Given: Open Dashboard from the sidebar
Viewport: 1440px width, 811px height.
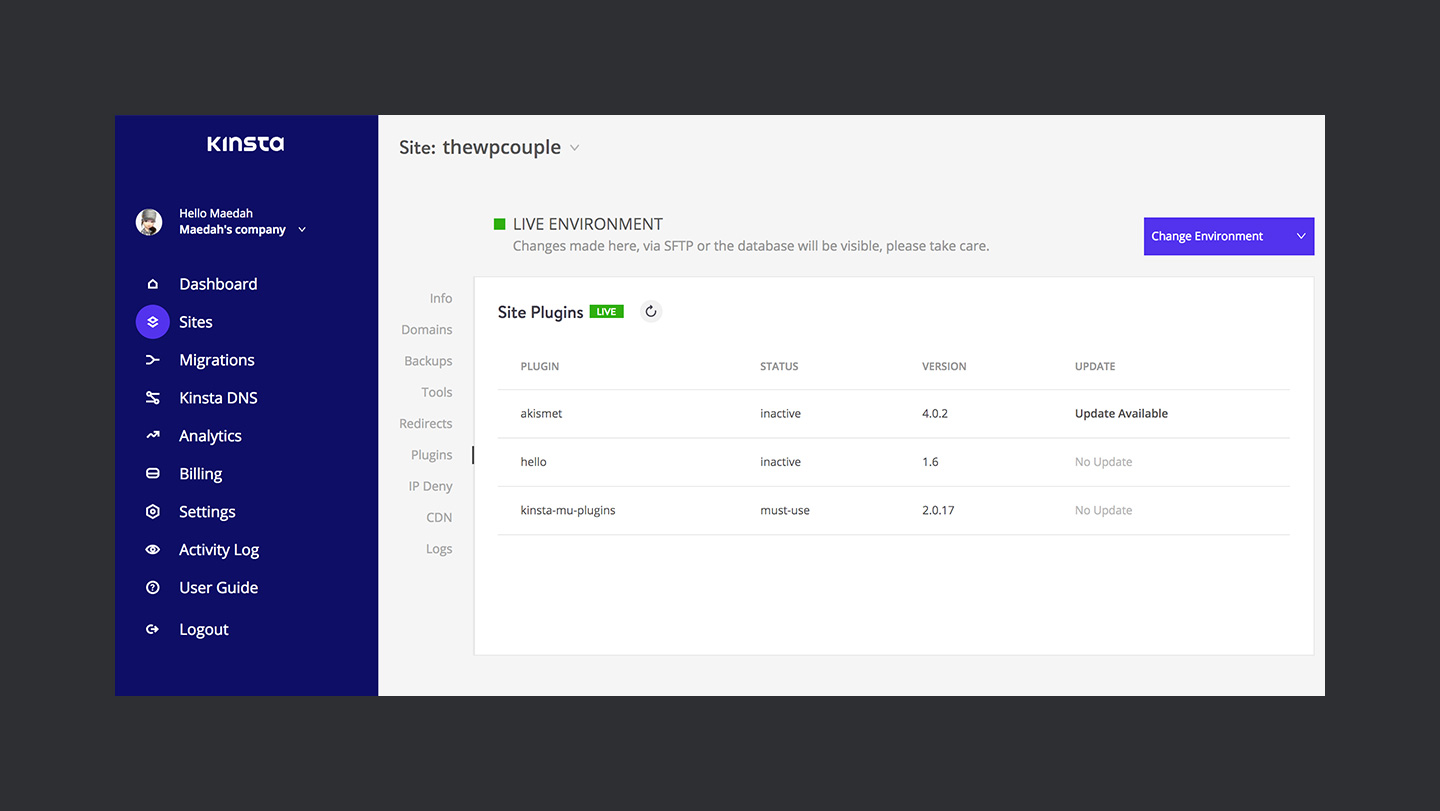Looking at the screenshot, I should coord(218,284).
